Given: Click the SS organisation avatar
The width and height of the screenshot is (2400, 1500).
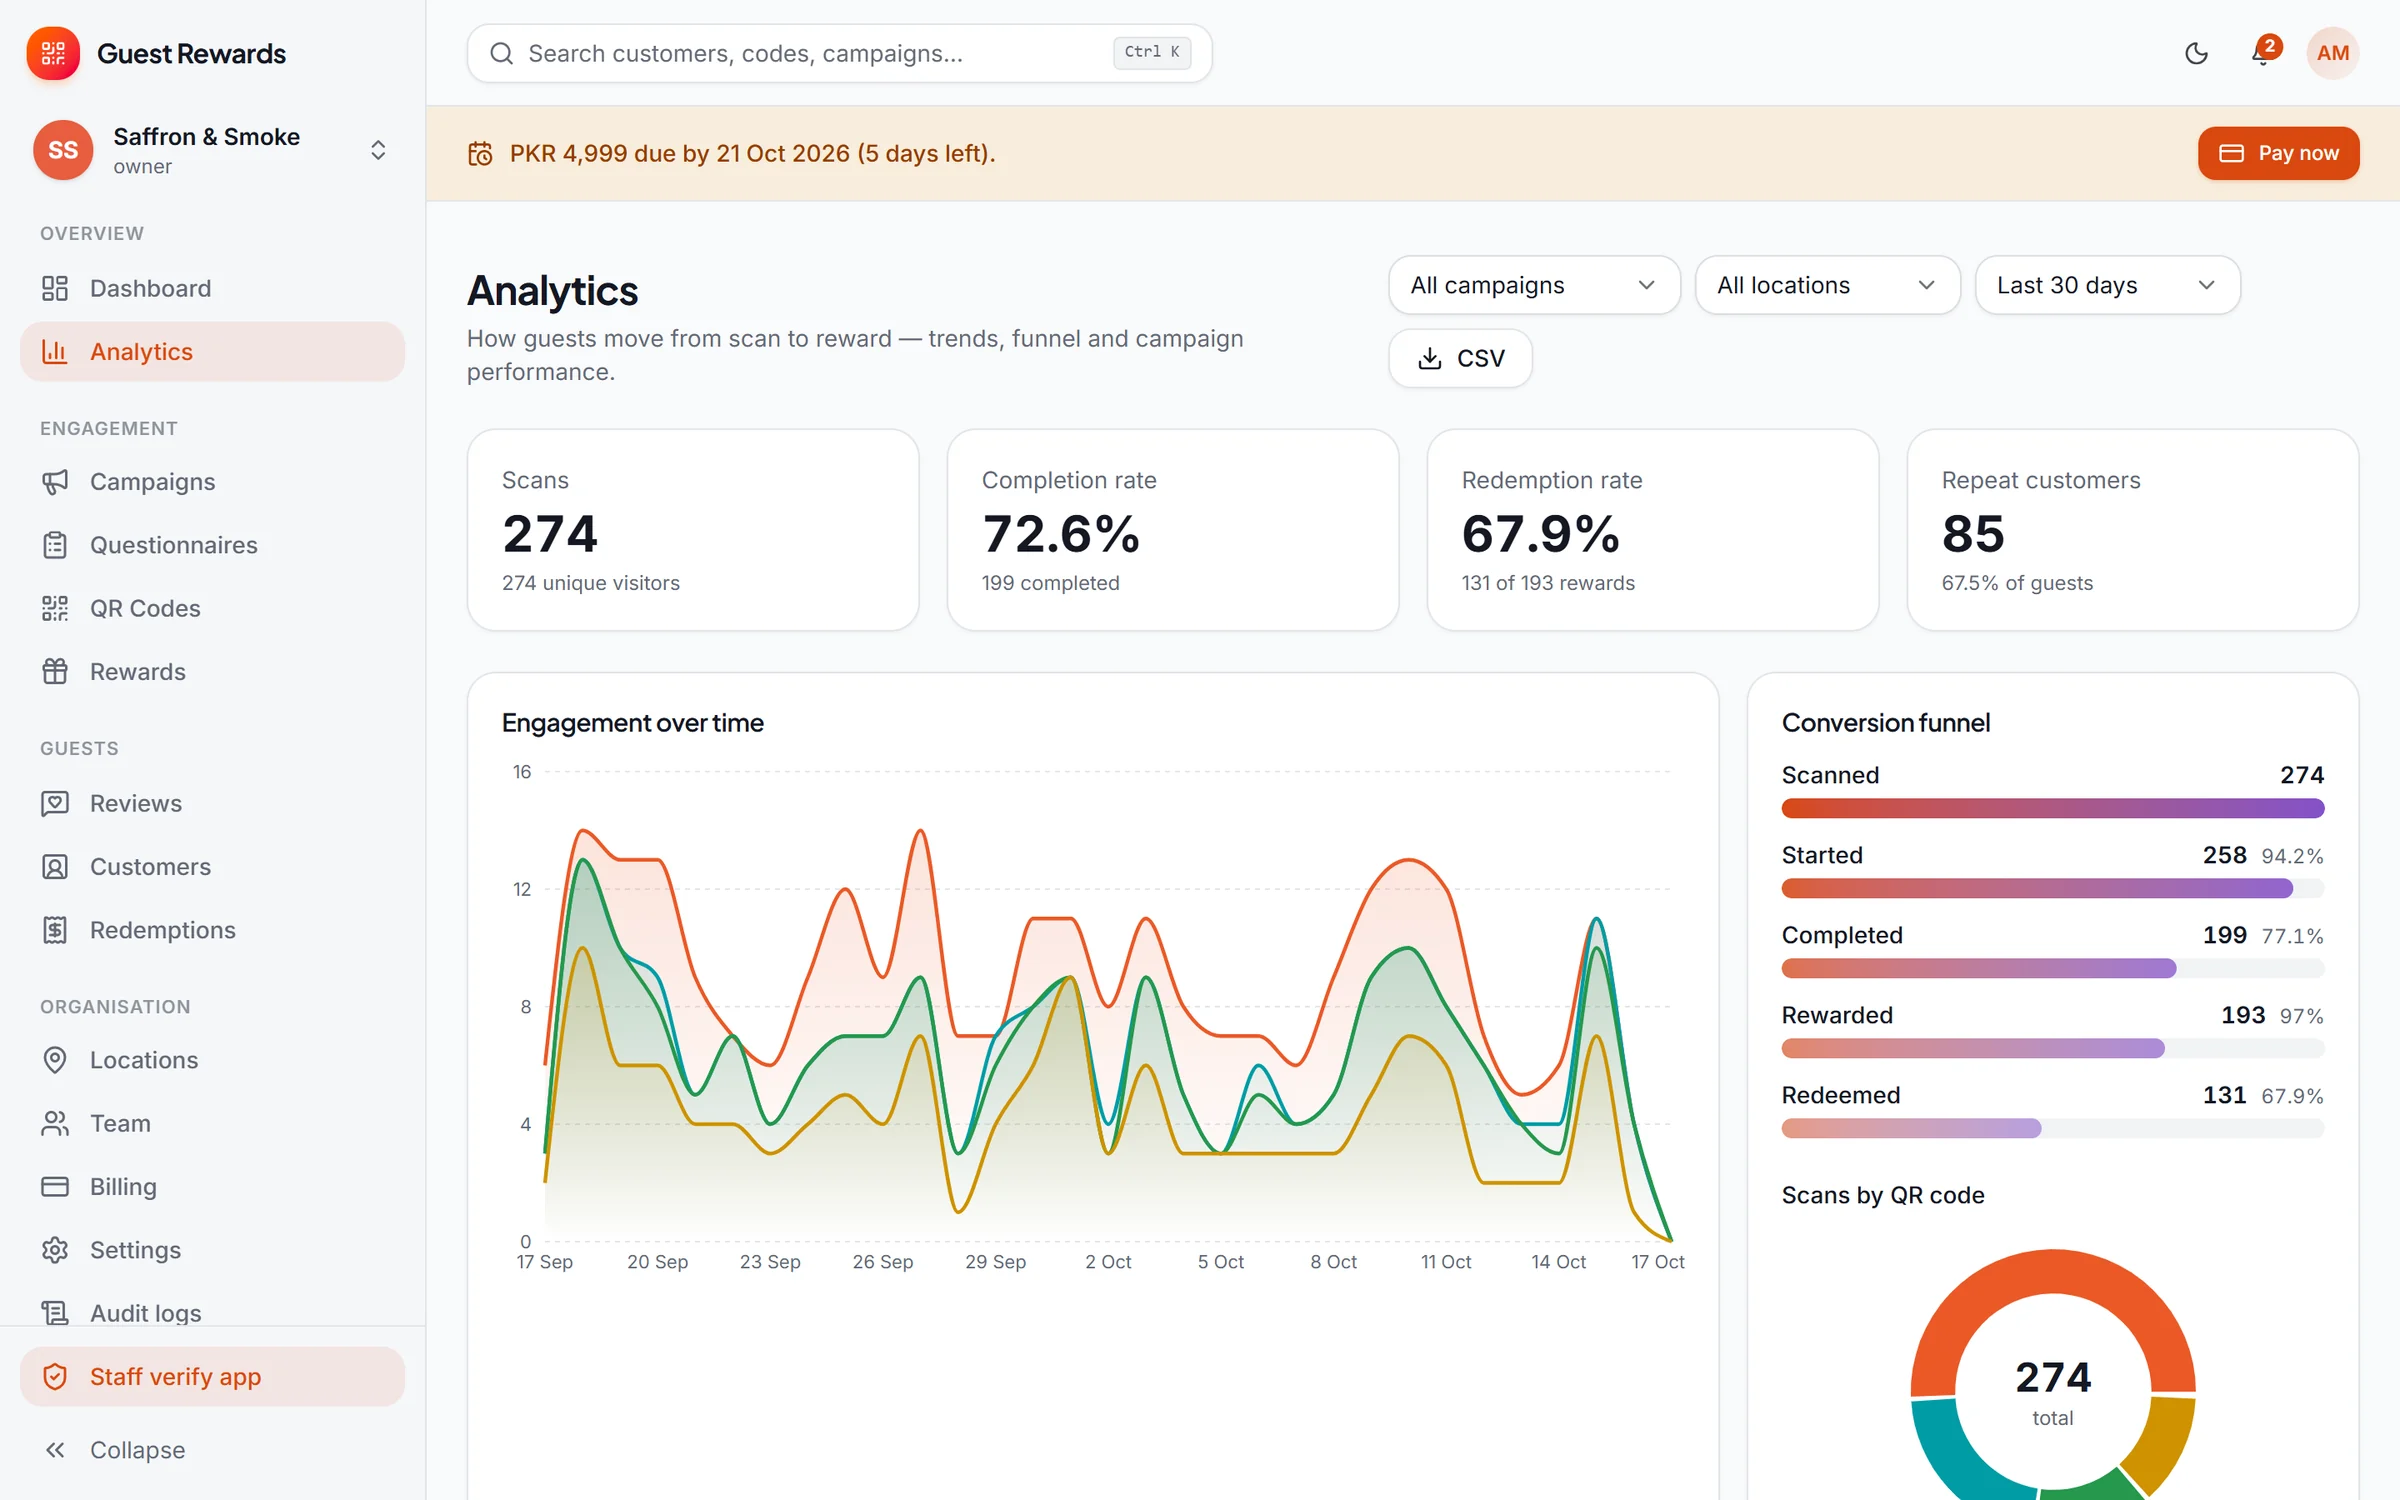Looking at the screenshot, I should pos(63,150).
